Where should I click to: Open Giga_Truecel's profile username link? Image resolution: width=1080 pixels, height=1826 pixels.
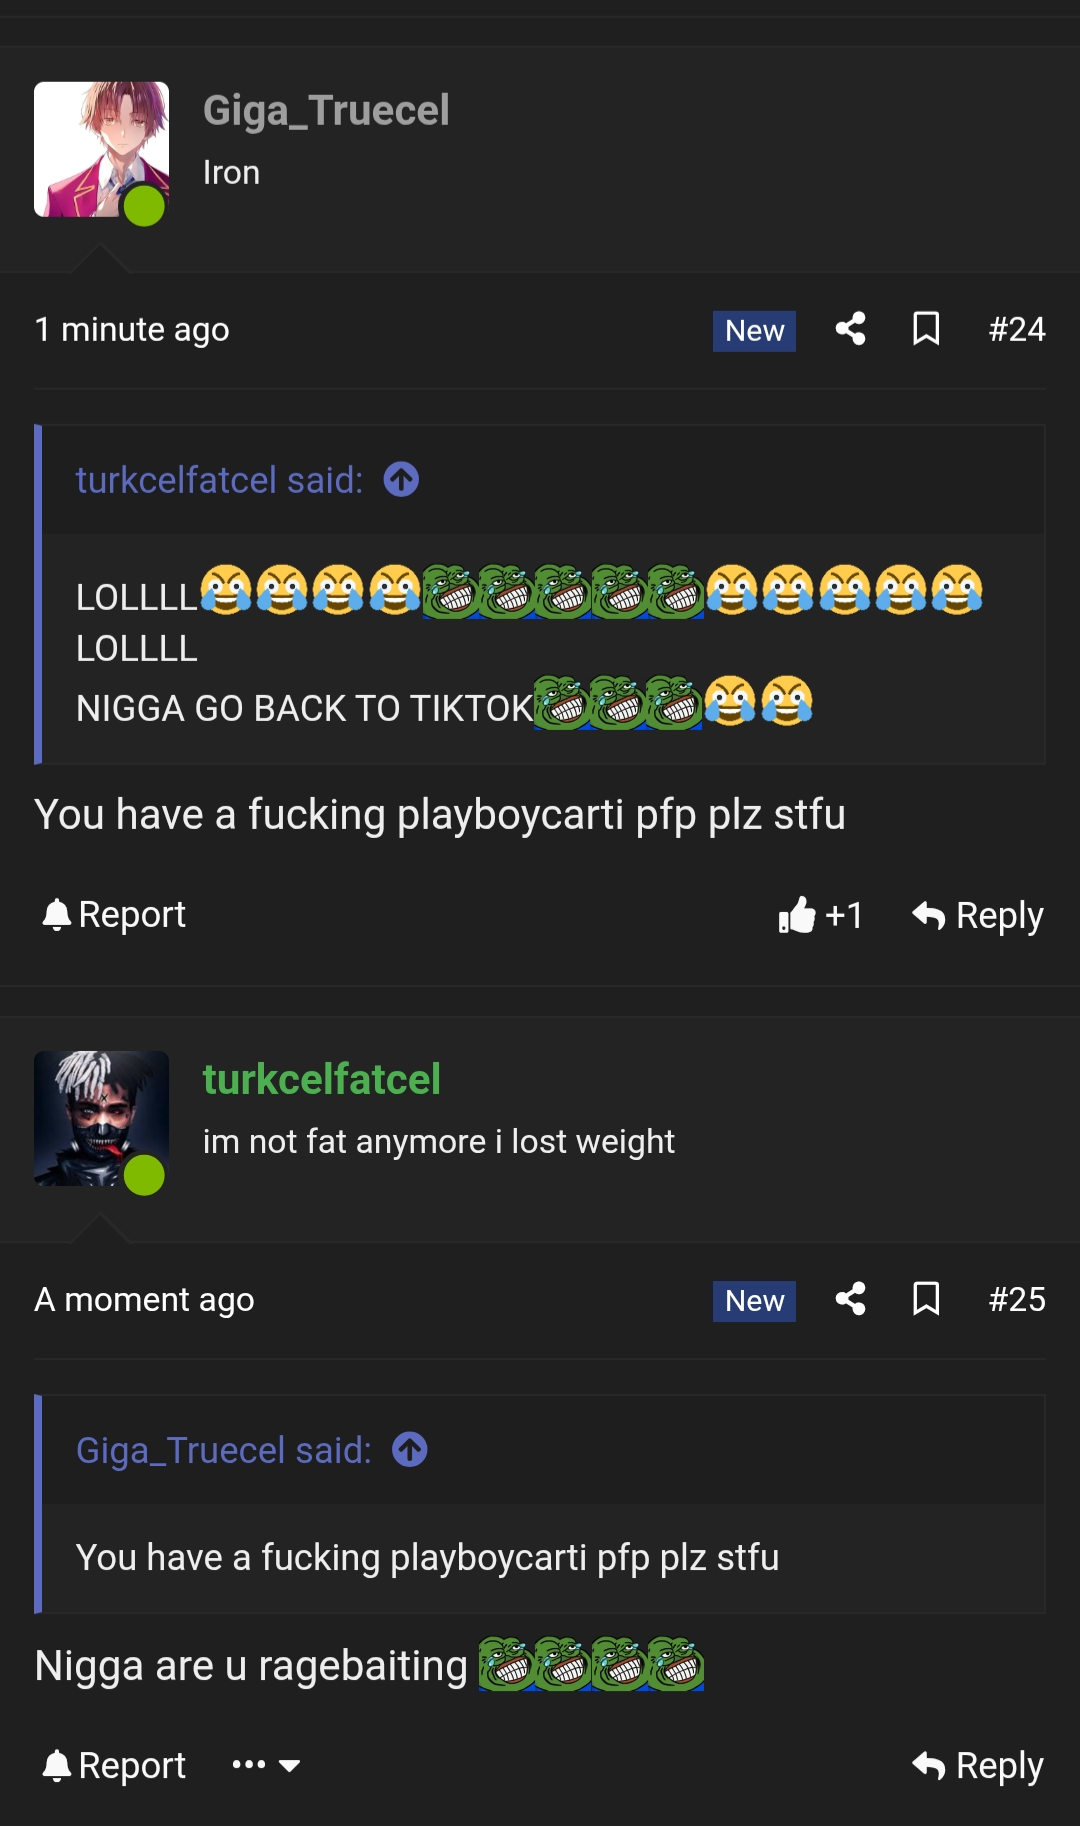(326, 111)
